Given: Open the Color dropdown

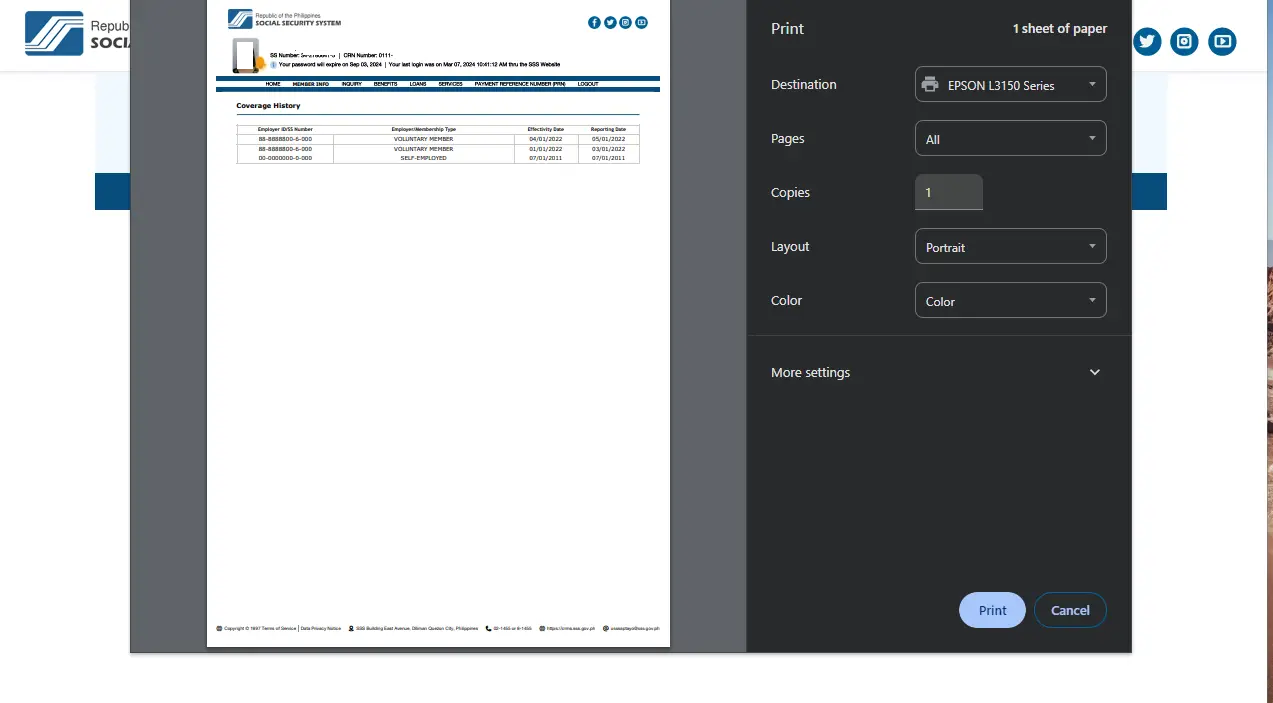Looking at the screenshot, I should pyautogui.click(x=1010, y=300).
